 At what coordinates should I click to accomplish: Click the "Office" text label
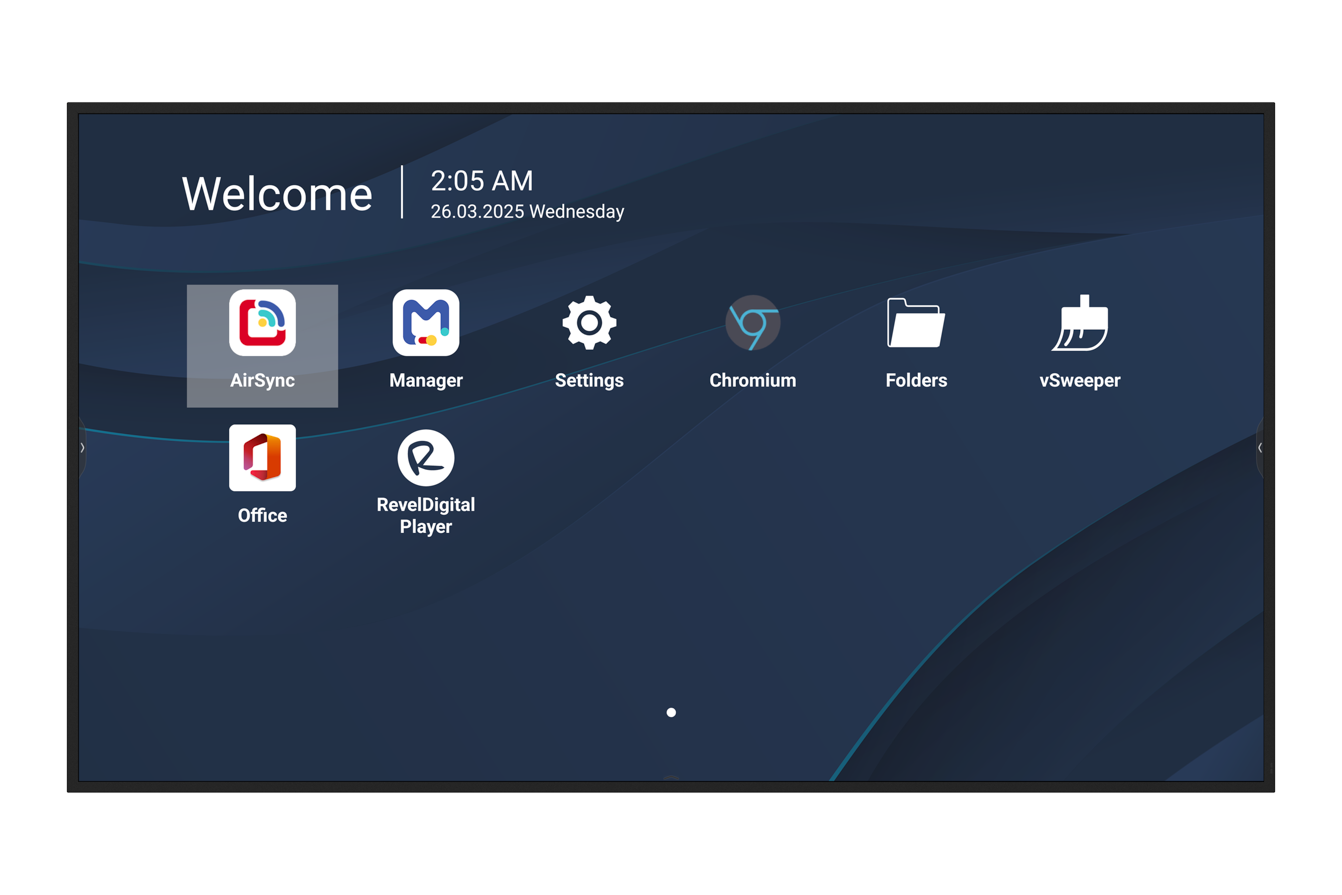click(x=262, y=516)
